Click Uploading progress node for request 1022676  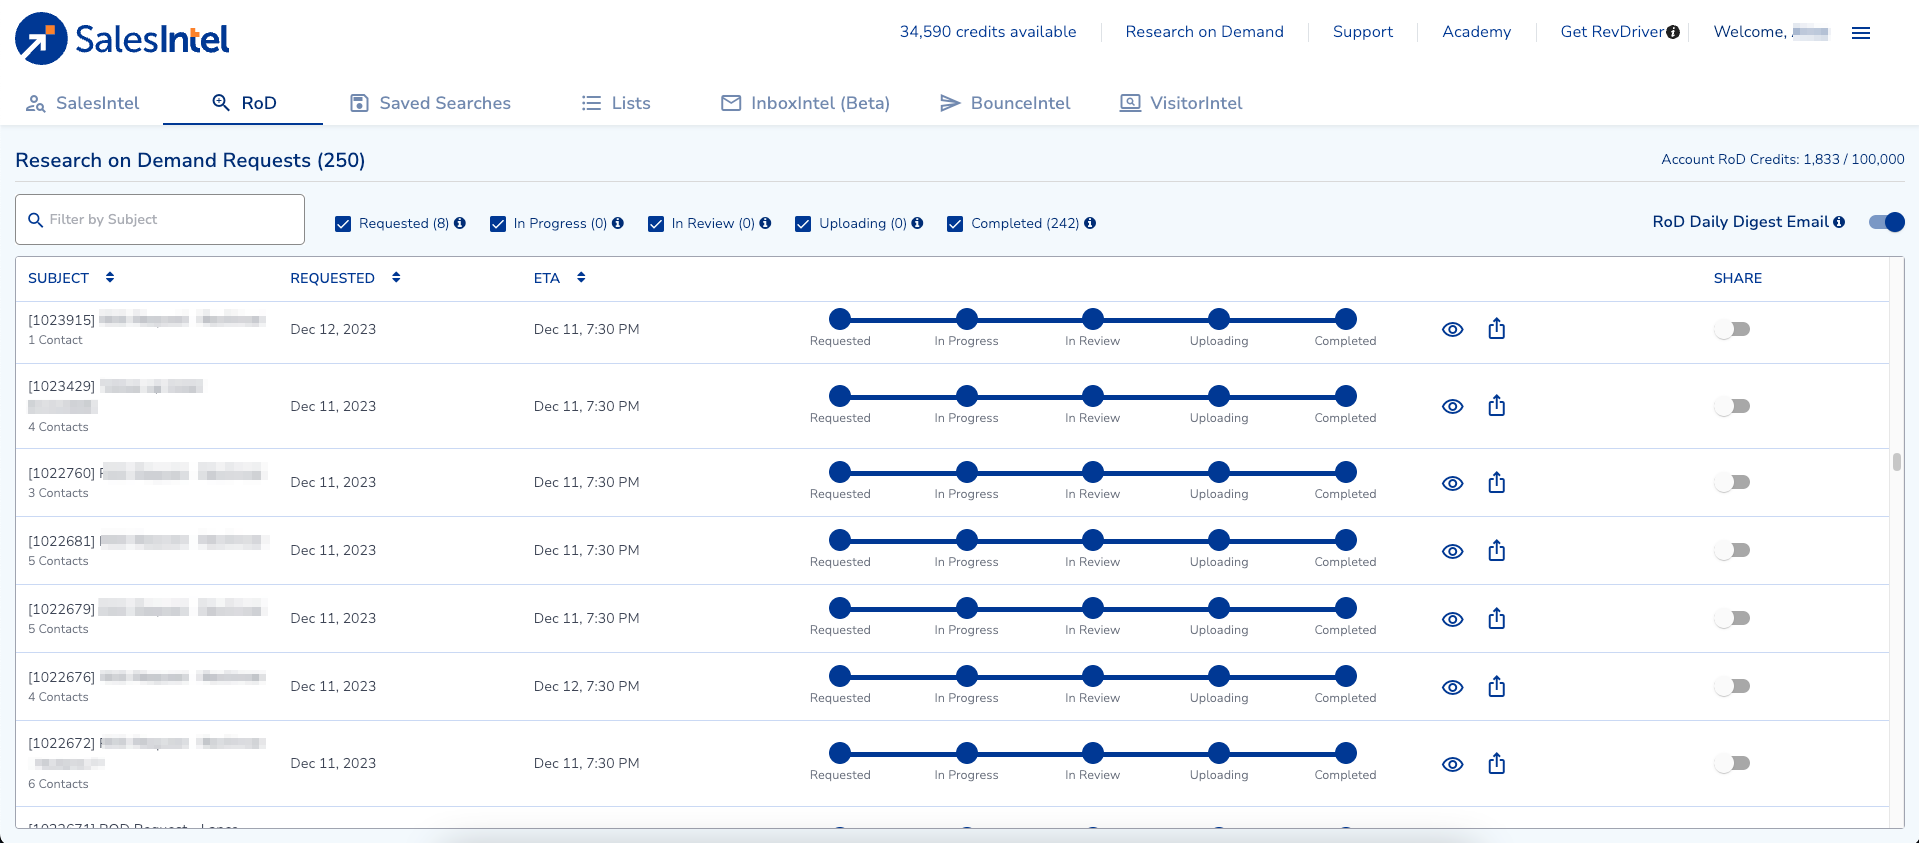1219,676
